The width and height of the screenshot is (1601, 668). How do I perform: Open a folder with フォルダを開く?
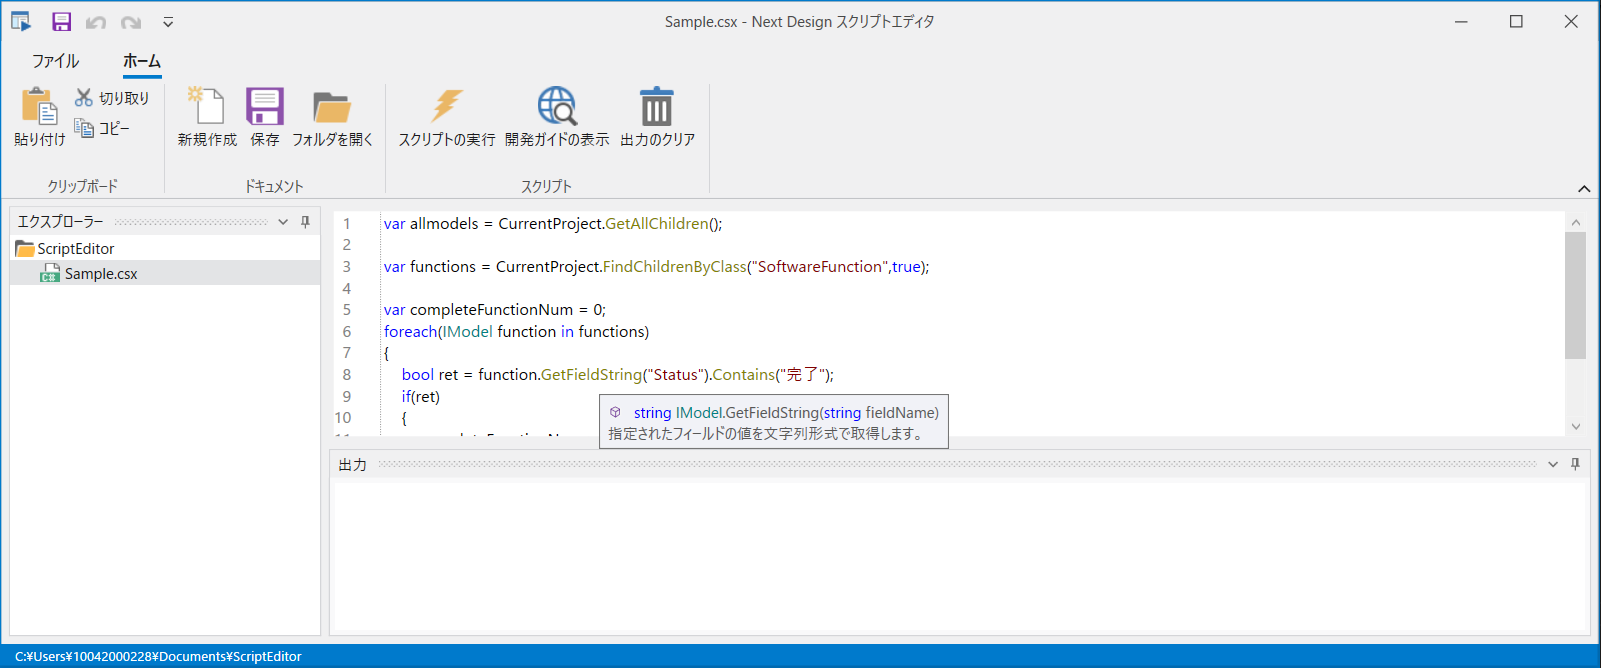pyautogui.click(x=332, y=117)
